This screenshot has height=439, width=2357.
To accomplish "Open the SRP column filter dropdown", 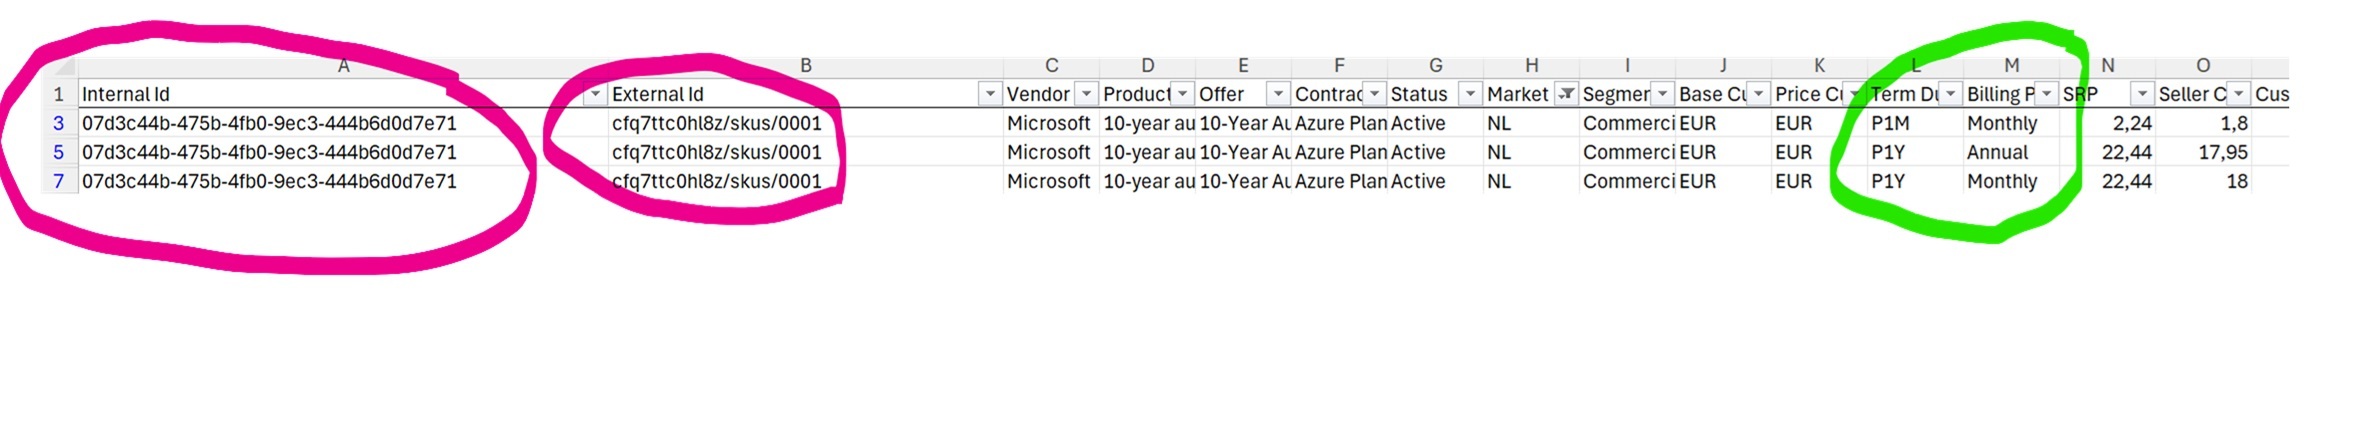I will (2142, 94).
